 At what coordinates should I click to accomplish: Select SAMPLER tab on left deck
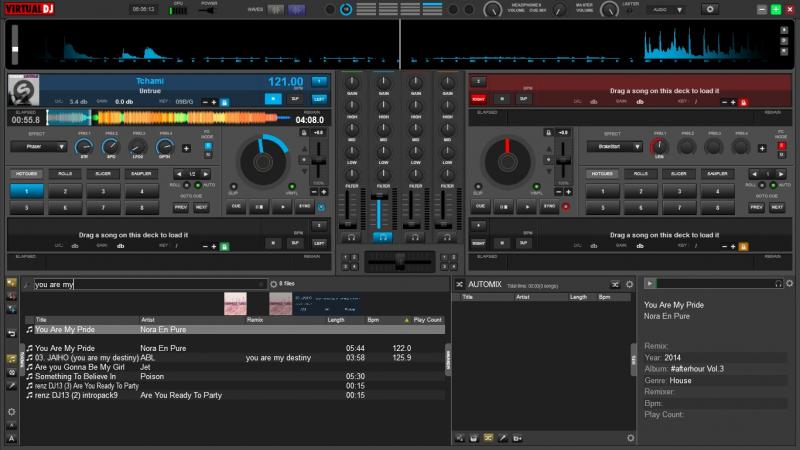pyautogui.click(x=141, y=174)
